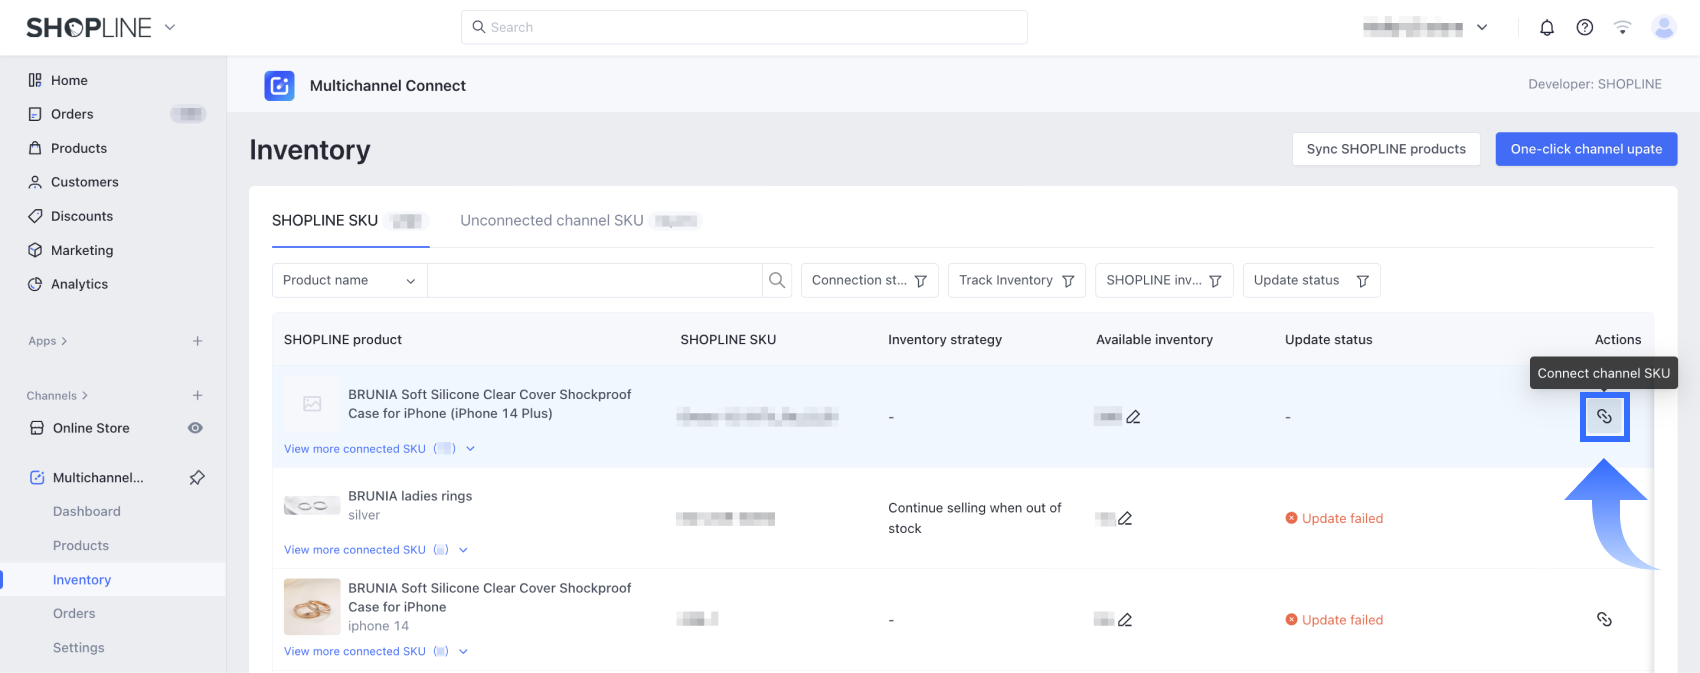Switch to Unconnected channel SKU tab
The image size is (1700, 673).
tap(552, 221)
